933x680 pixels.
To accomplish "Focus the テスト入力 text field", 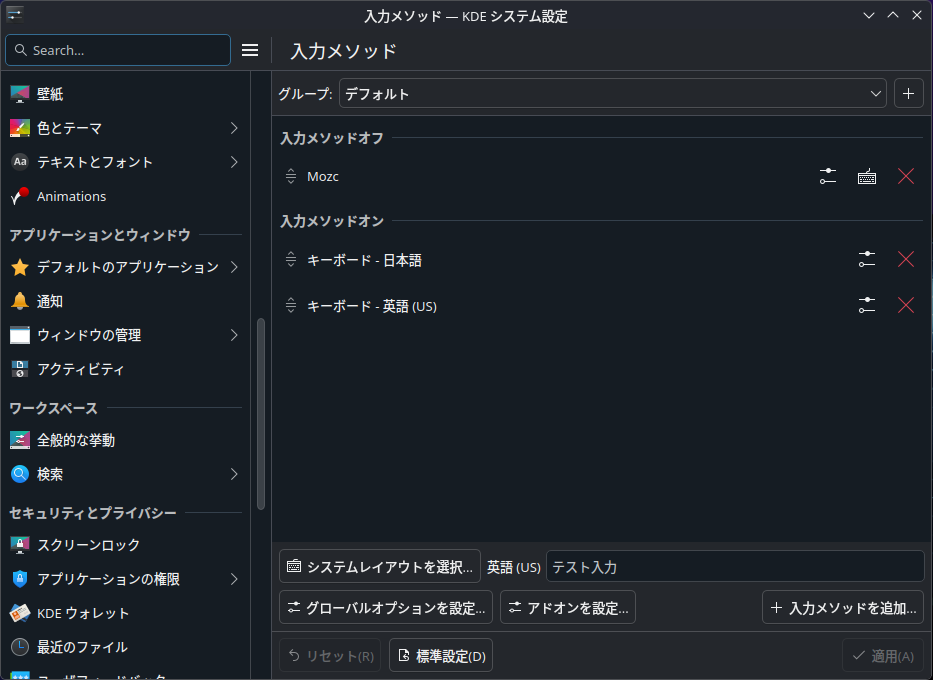I will tap(734, 566).
